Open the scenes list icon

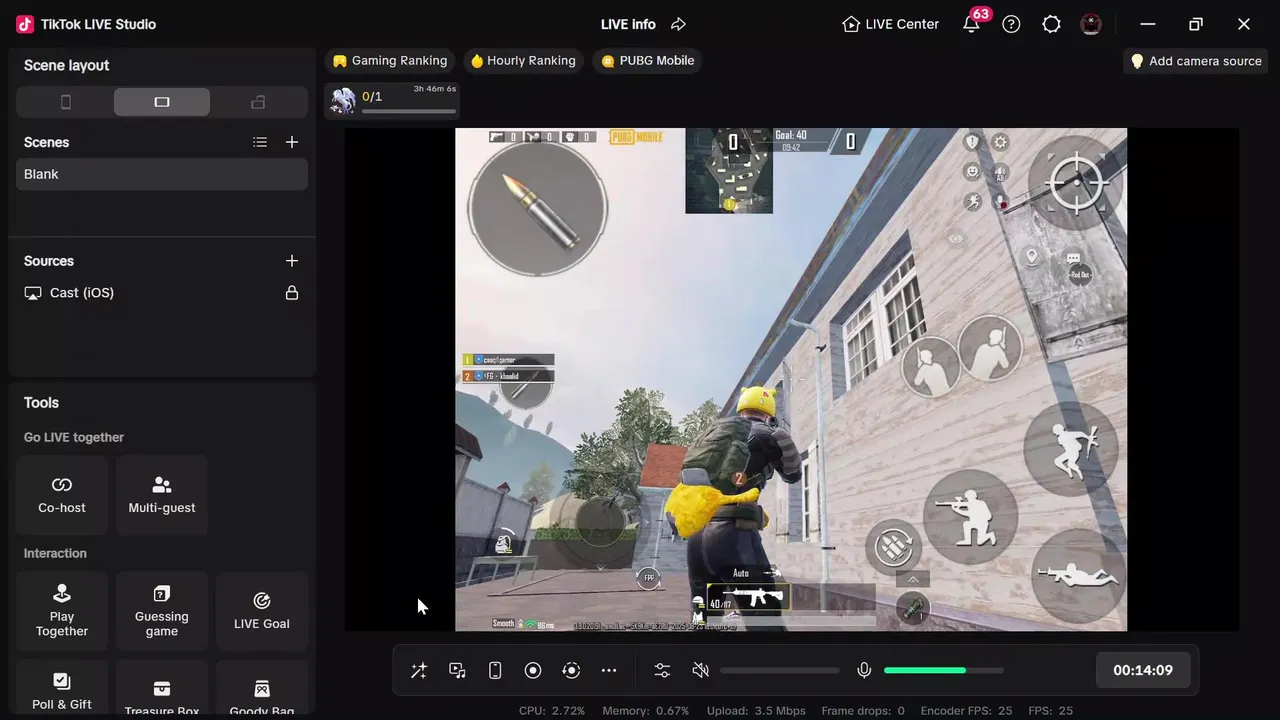[x=260, y=142]
